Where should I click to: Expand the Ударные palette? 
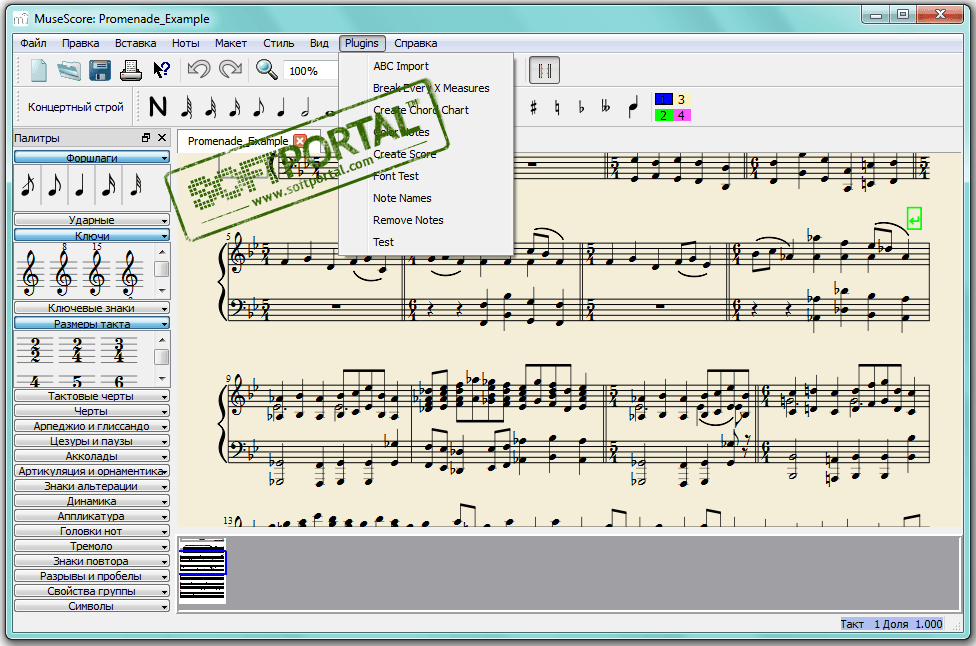[92, 220]
